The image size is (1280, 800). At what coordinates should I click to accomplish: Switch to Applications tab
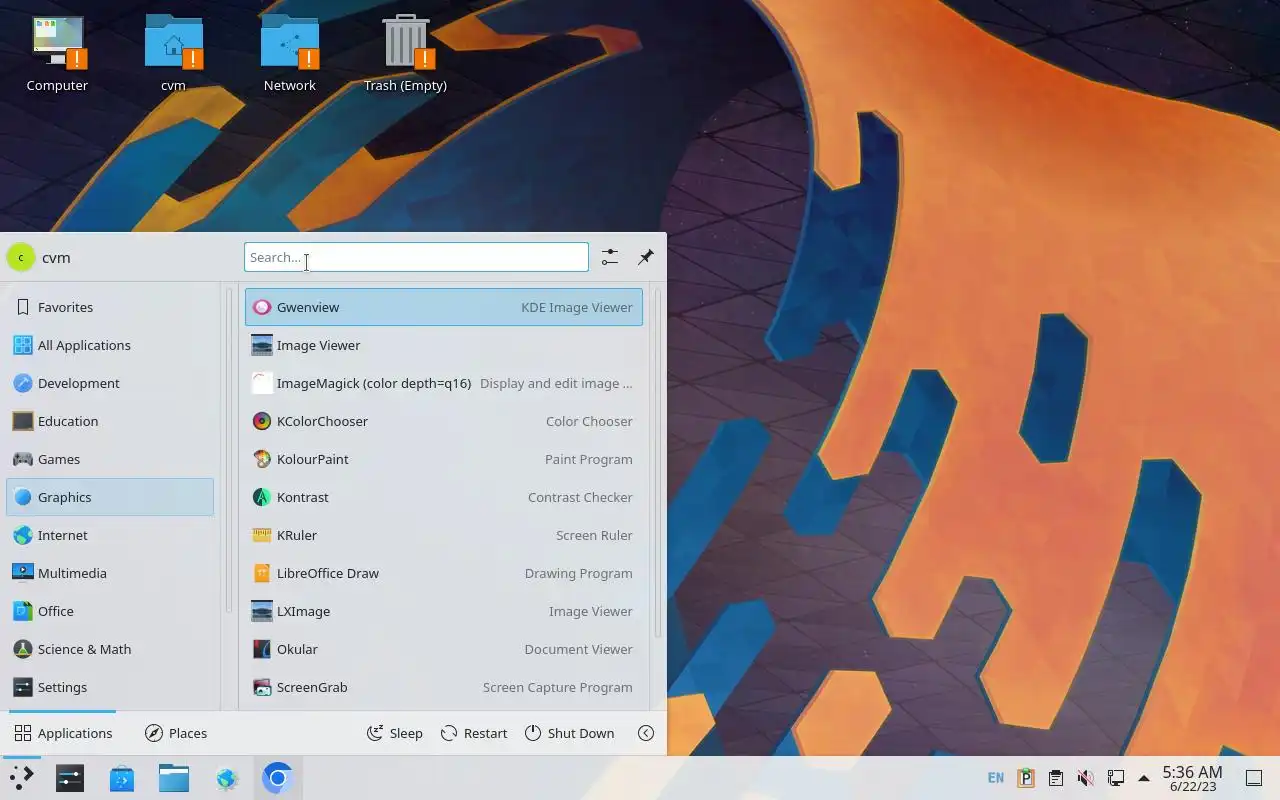pyautogui.click(x=63, y=733)
